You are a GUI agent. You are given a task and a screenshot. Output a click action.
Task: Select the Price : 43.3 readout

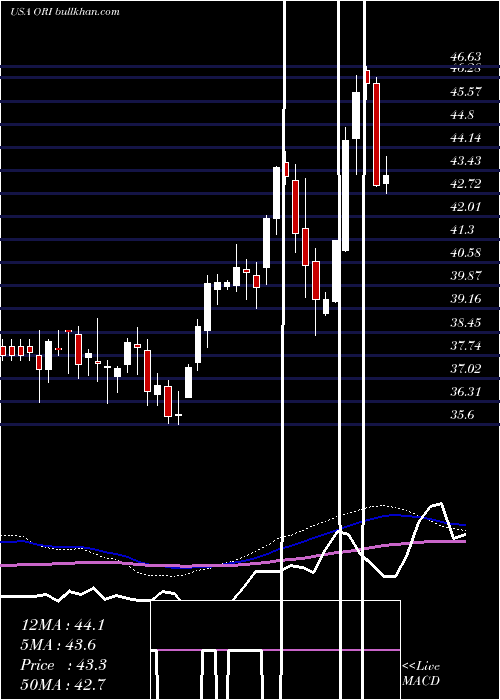[x=63, y=665]
